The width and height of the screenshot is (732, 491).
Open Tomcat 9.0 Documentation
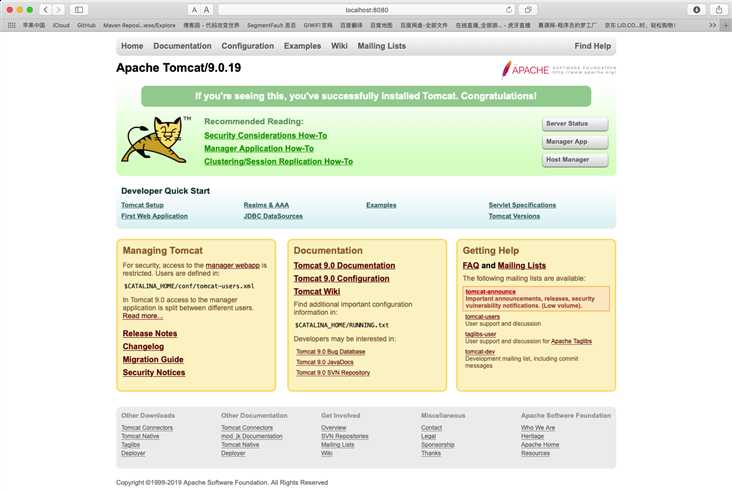pos(345,265)
